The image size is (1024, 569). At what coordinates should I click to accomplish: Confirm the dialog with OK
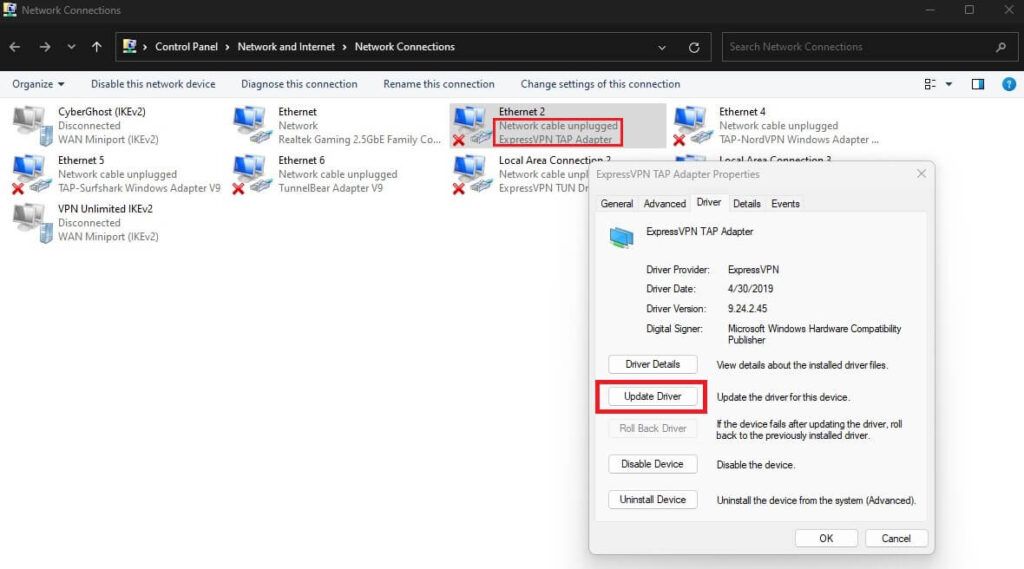[826, 538]
